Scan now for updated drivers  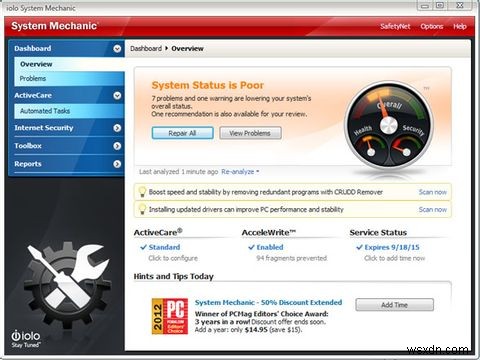[433, 209]
